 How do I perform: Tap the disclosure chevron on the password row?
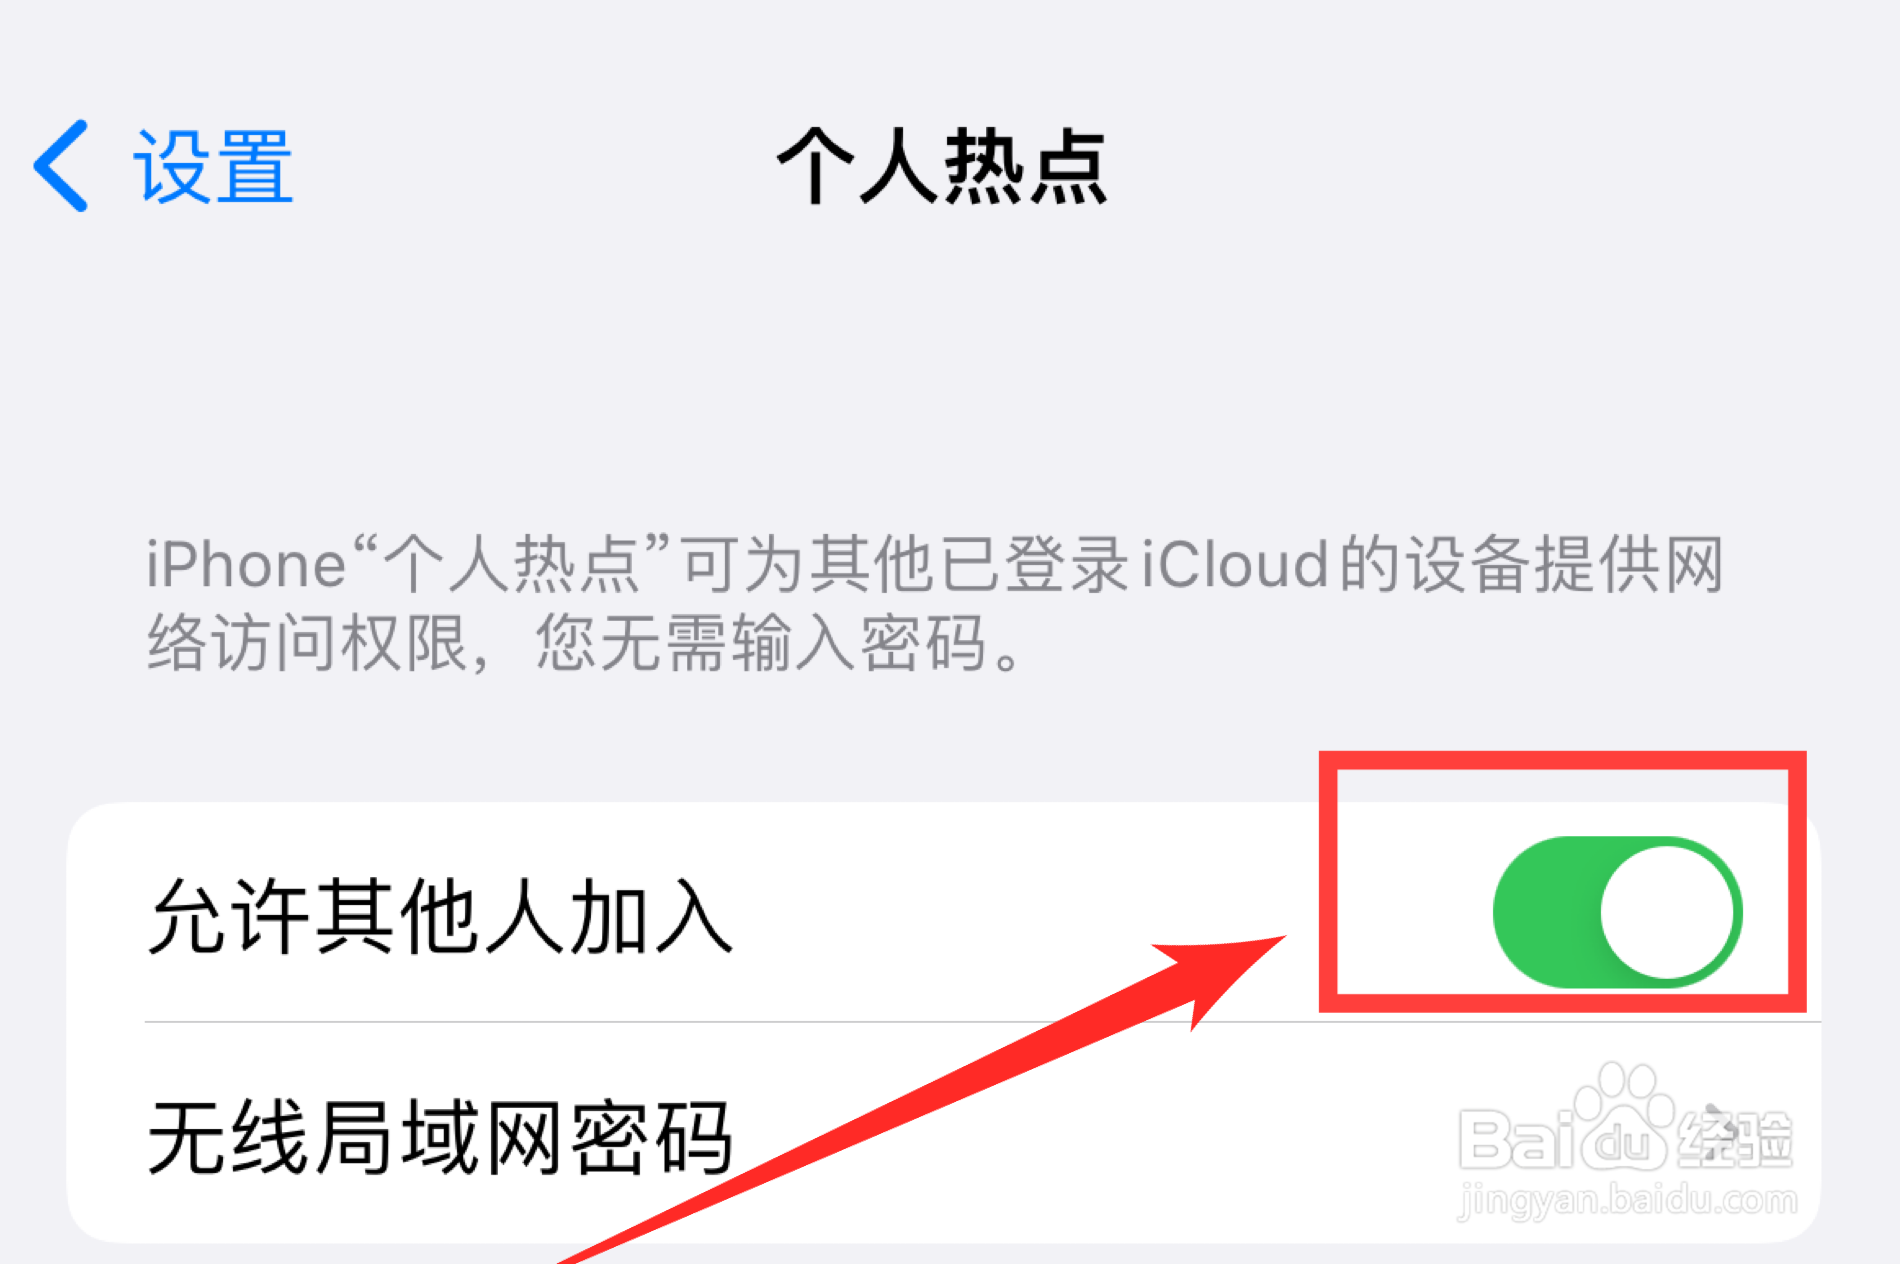1717,1120
